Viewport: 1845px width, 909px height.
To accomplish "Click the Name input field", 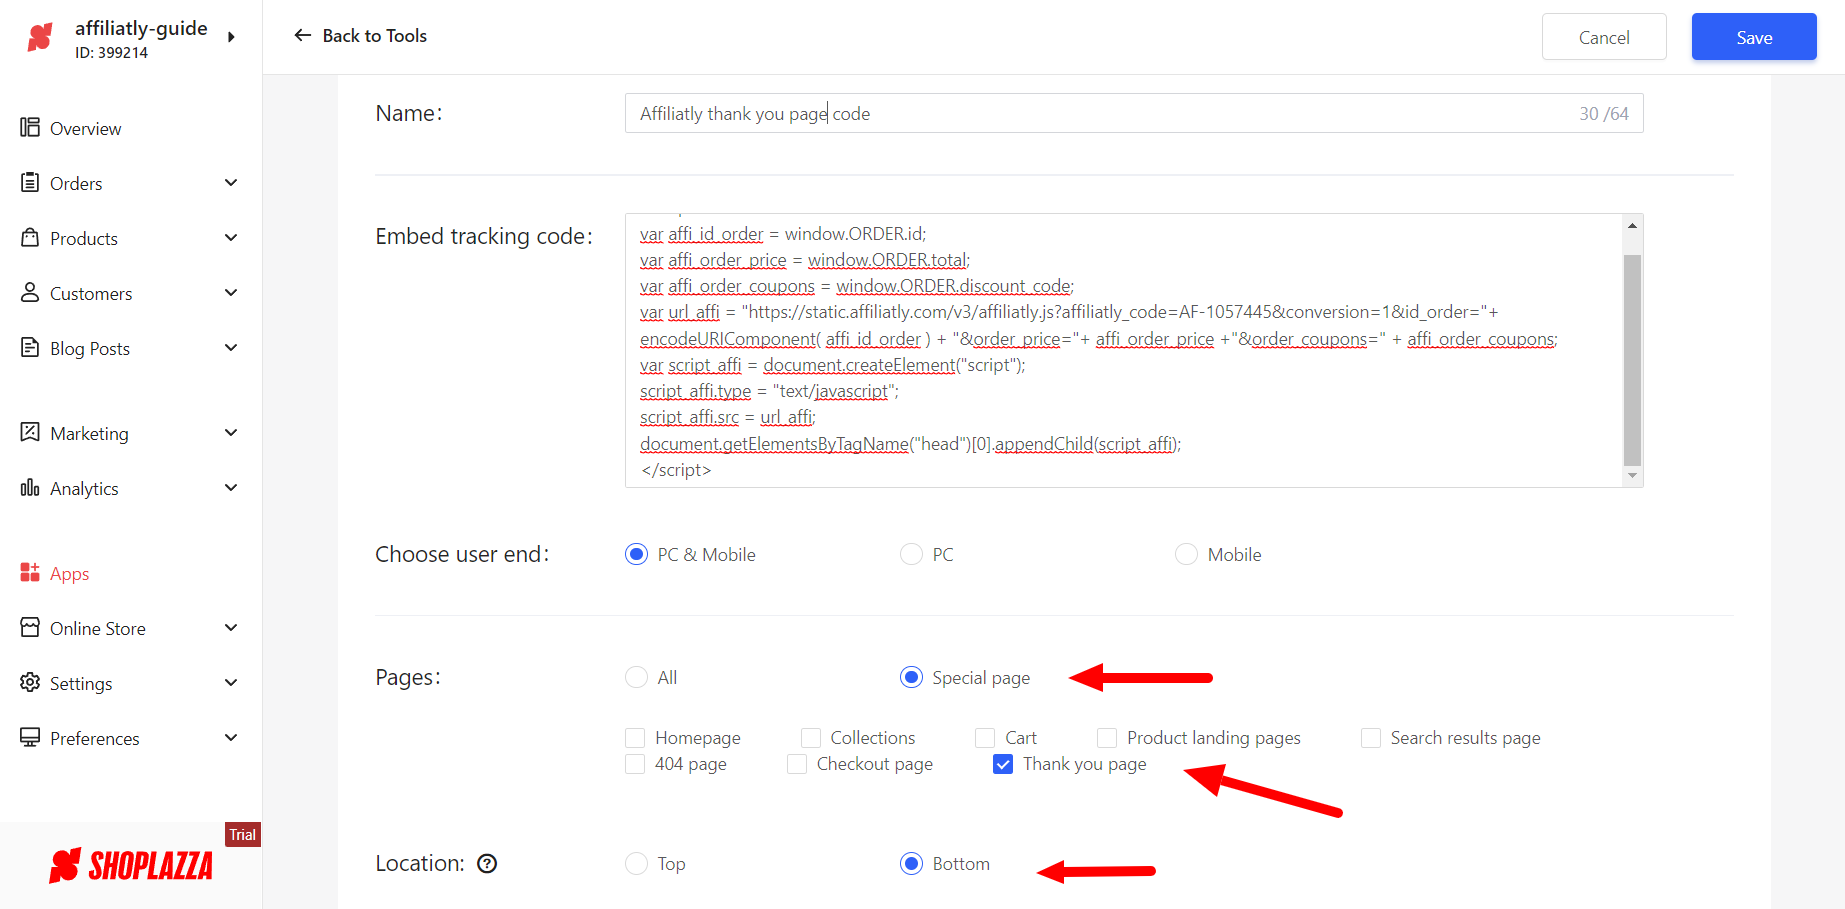I will coord(1134,113).
